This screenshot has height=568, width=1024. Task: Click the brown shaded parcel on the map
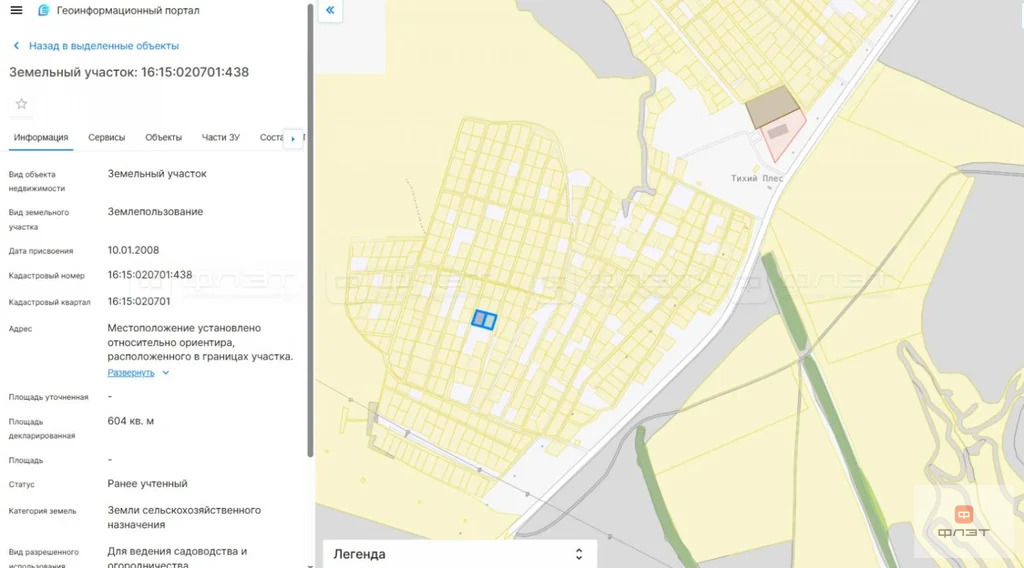(x=773, y=106)
